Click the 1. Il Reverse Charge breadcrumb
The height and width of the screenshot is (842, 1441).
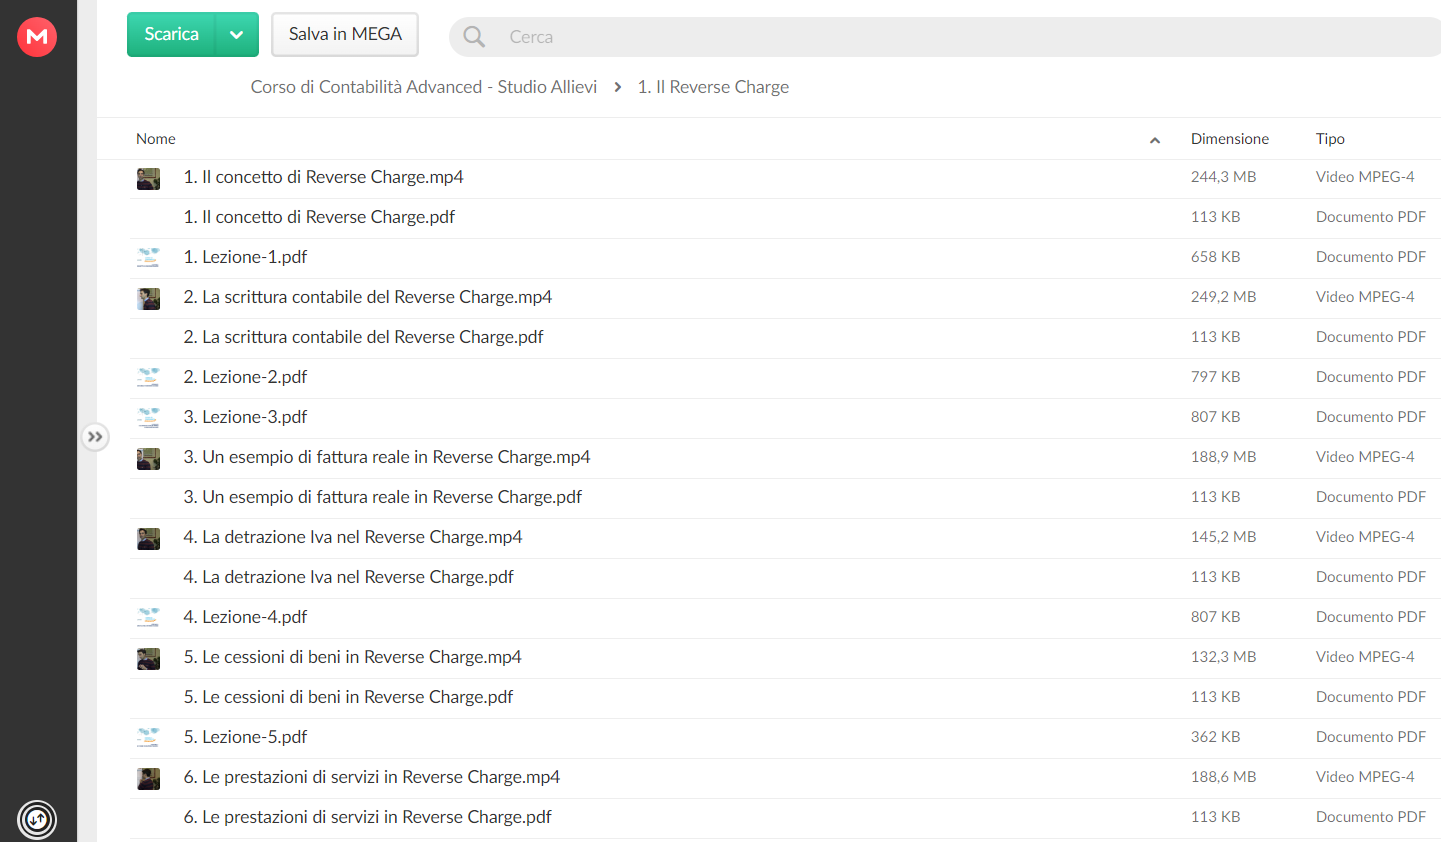(x=713, y=87)
